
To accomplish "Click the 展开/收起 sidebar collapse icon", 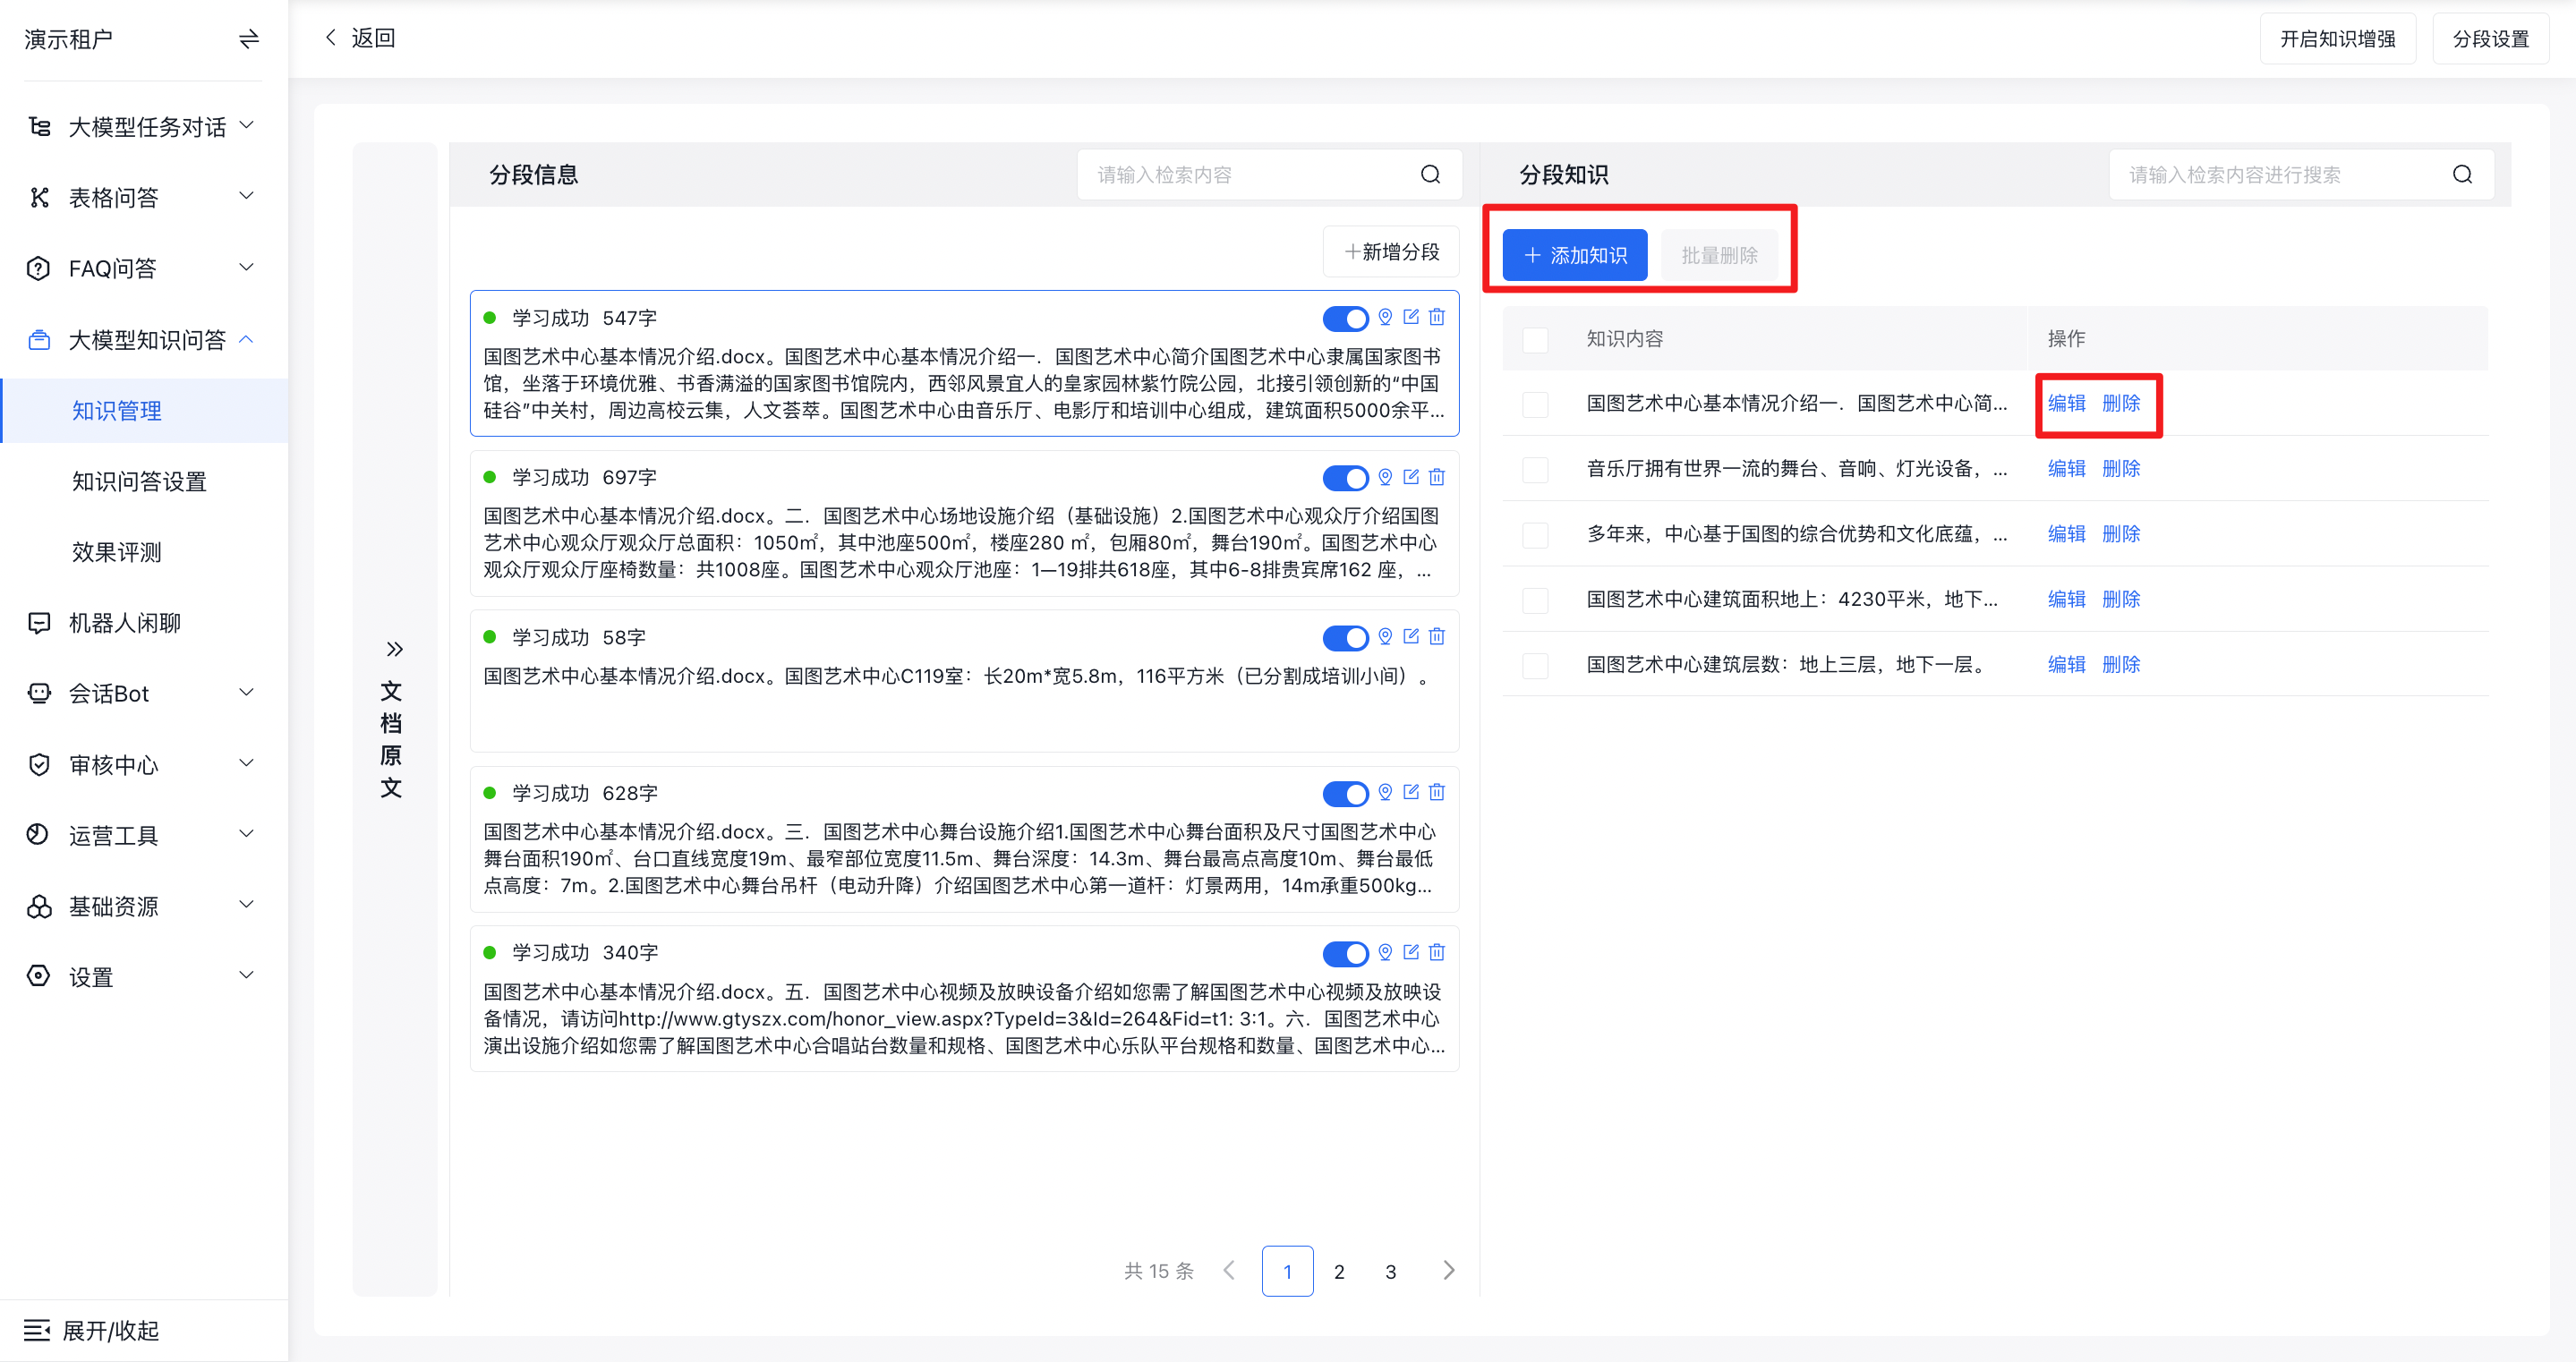I will pyautogui.click(x=37, y=1330).
